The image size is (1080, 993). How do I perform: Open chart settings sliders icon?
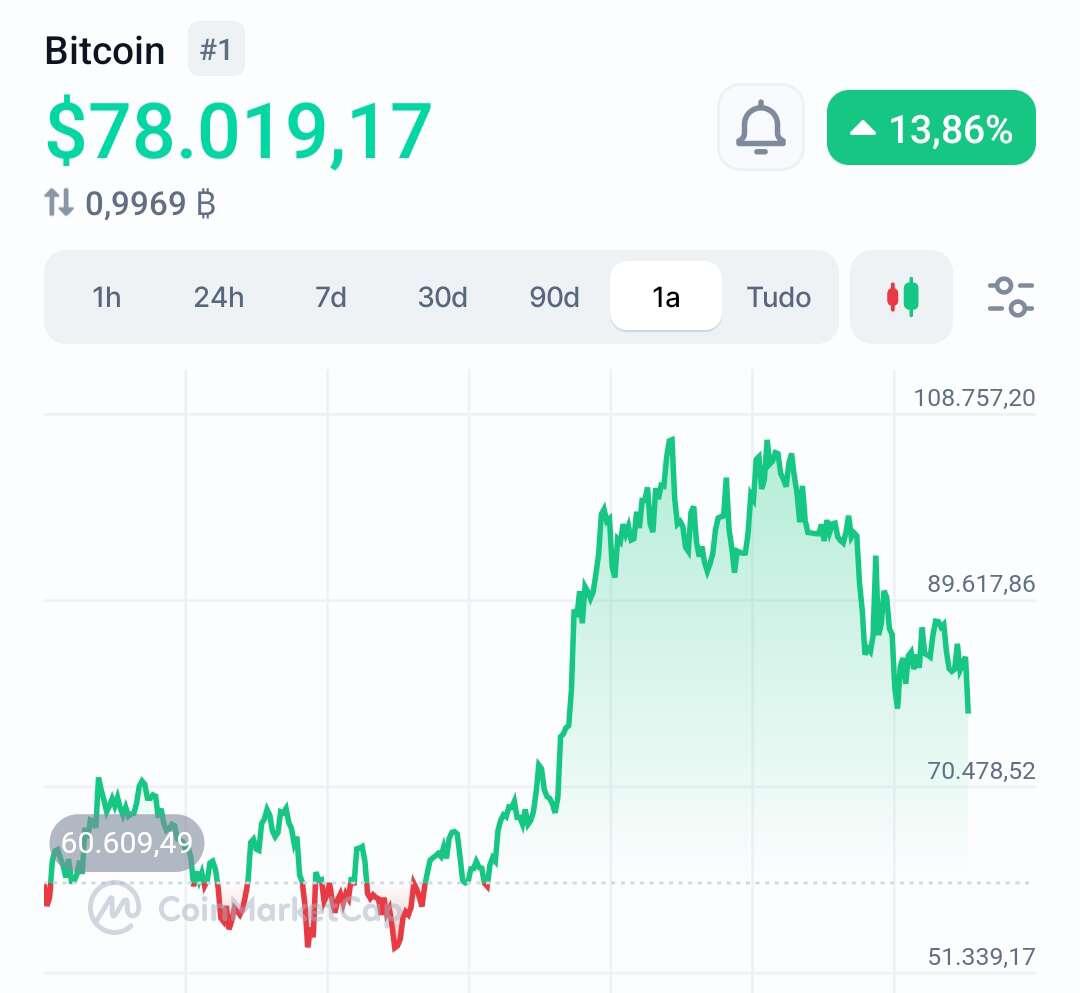[1010, 297]
